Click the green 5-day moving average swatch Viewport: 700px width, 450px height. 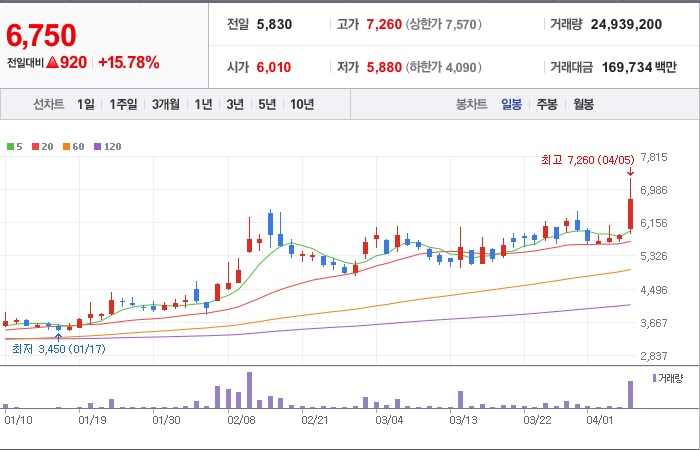coord(10,146)
